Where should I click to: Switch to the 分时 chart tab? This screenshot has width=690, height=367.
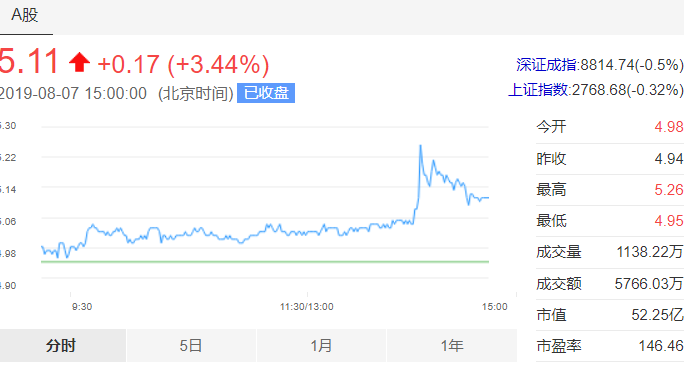pyautogui.click(x=62, y=346)
